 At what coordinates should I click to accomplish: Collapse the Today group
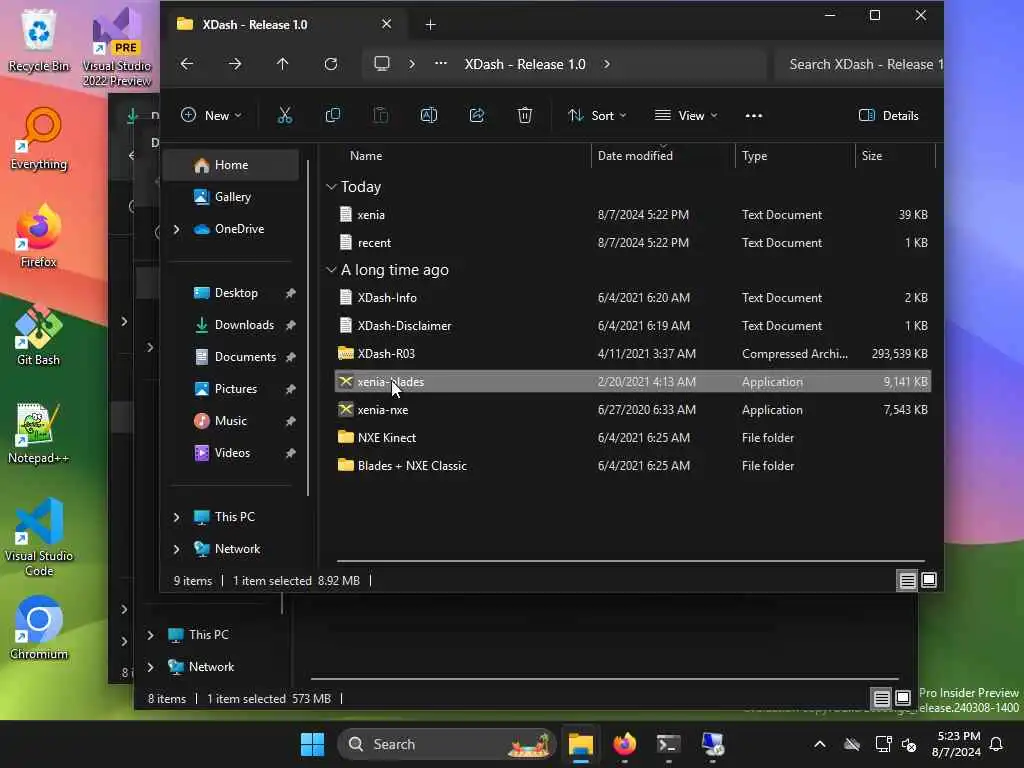(x=331, y=187)
